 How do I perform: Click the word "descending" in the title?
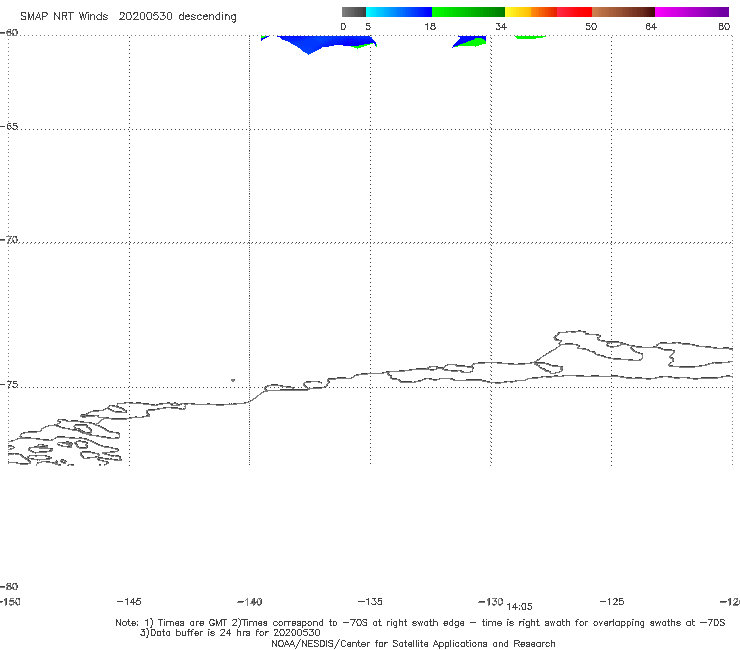coord(208,17)
